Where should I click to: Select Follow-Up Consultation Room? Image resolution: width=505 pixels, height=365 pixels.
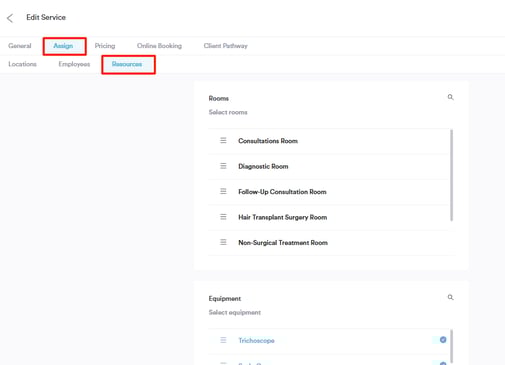point(329,192)
